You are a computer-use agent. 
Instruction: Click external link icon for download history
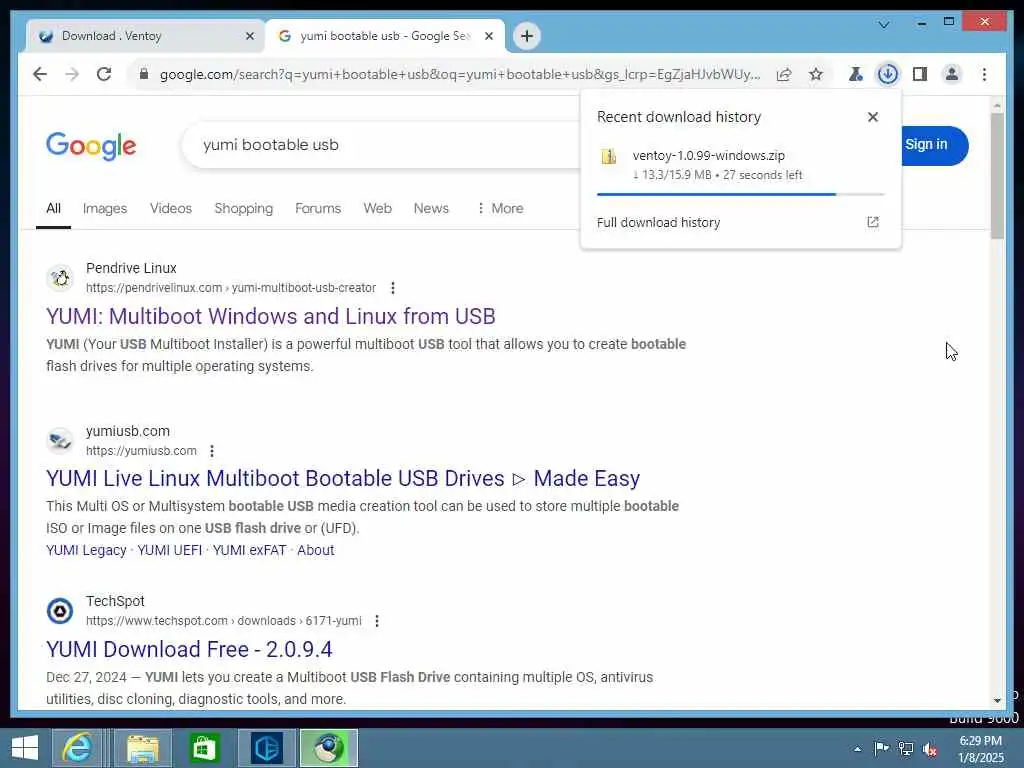[x=872, y=222]
